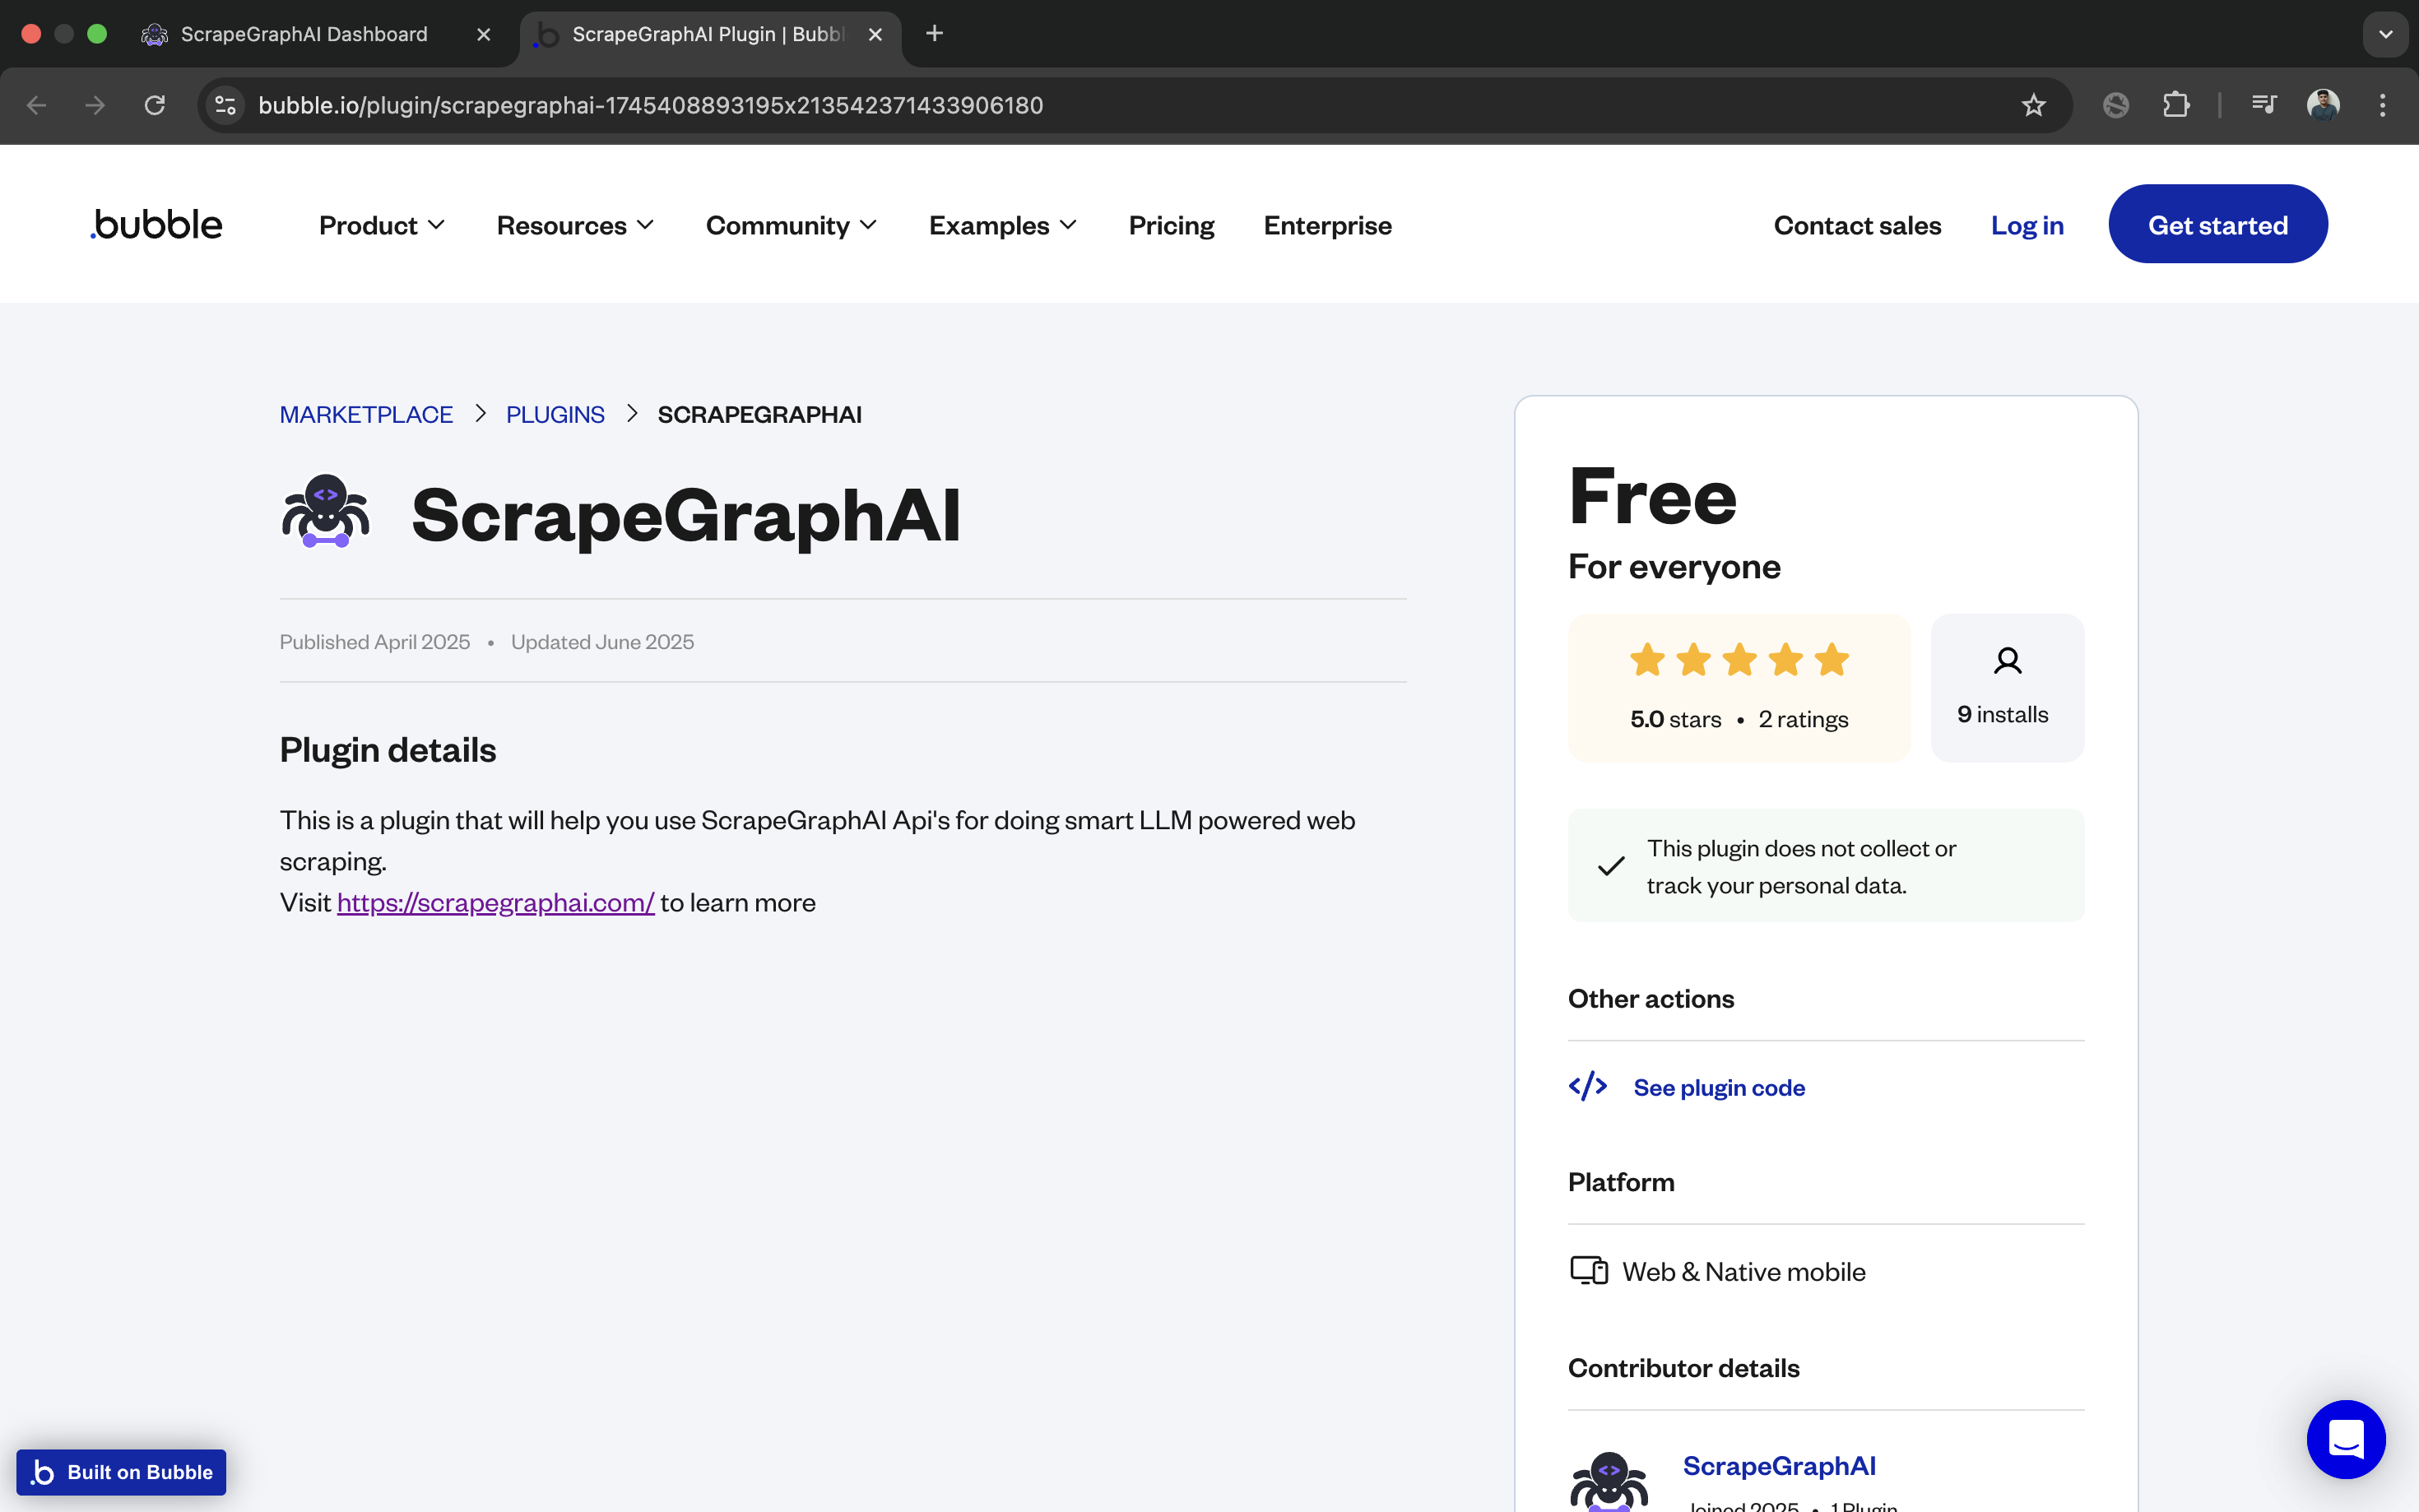This screenshot has height=1512, width=2419.
Task: Click the Get started button
Action: pos(2217,224)
